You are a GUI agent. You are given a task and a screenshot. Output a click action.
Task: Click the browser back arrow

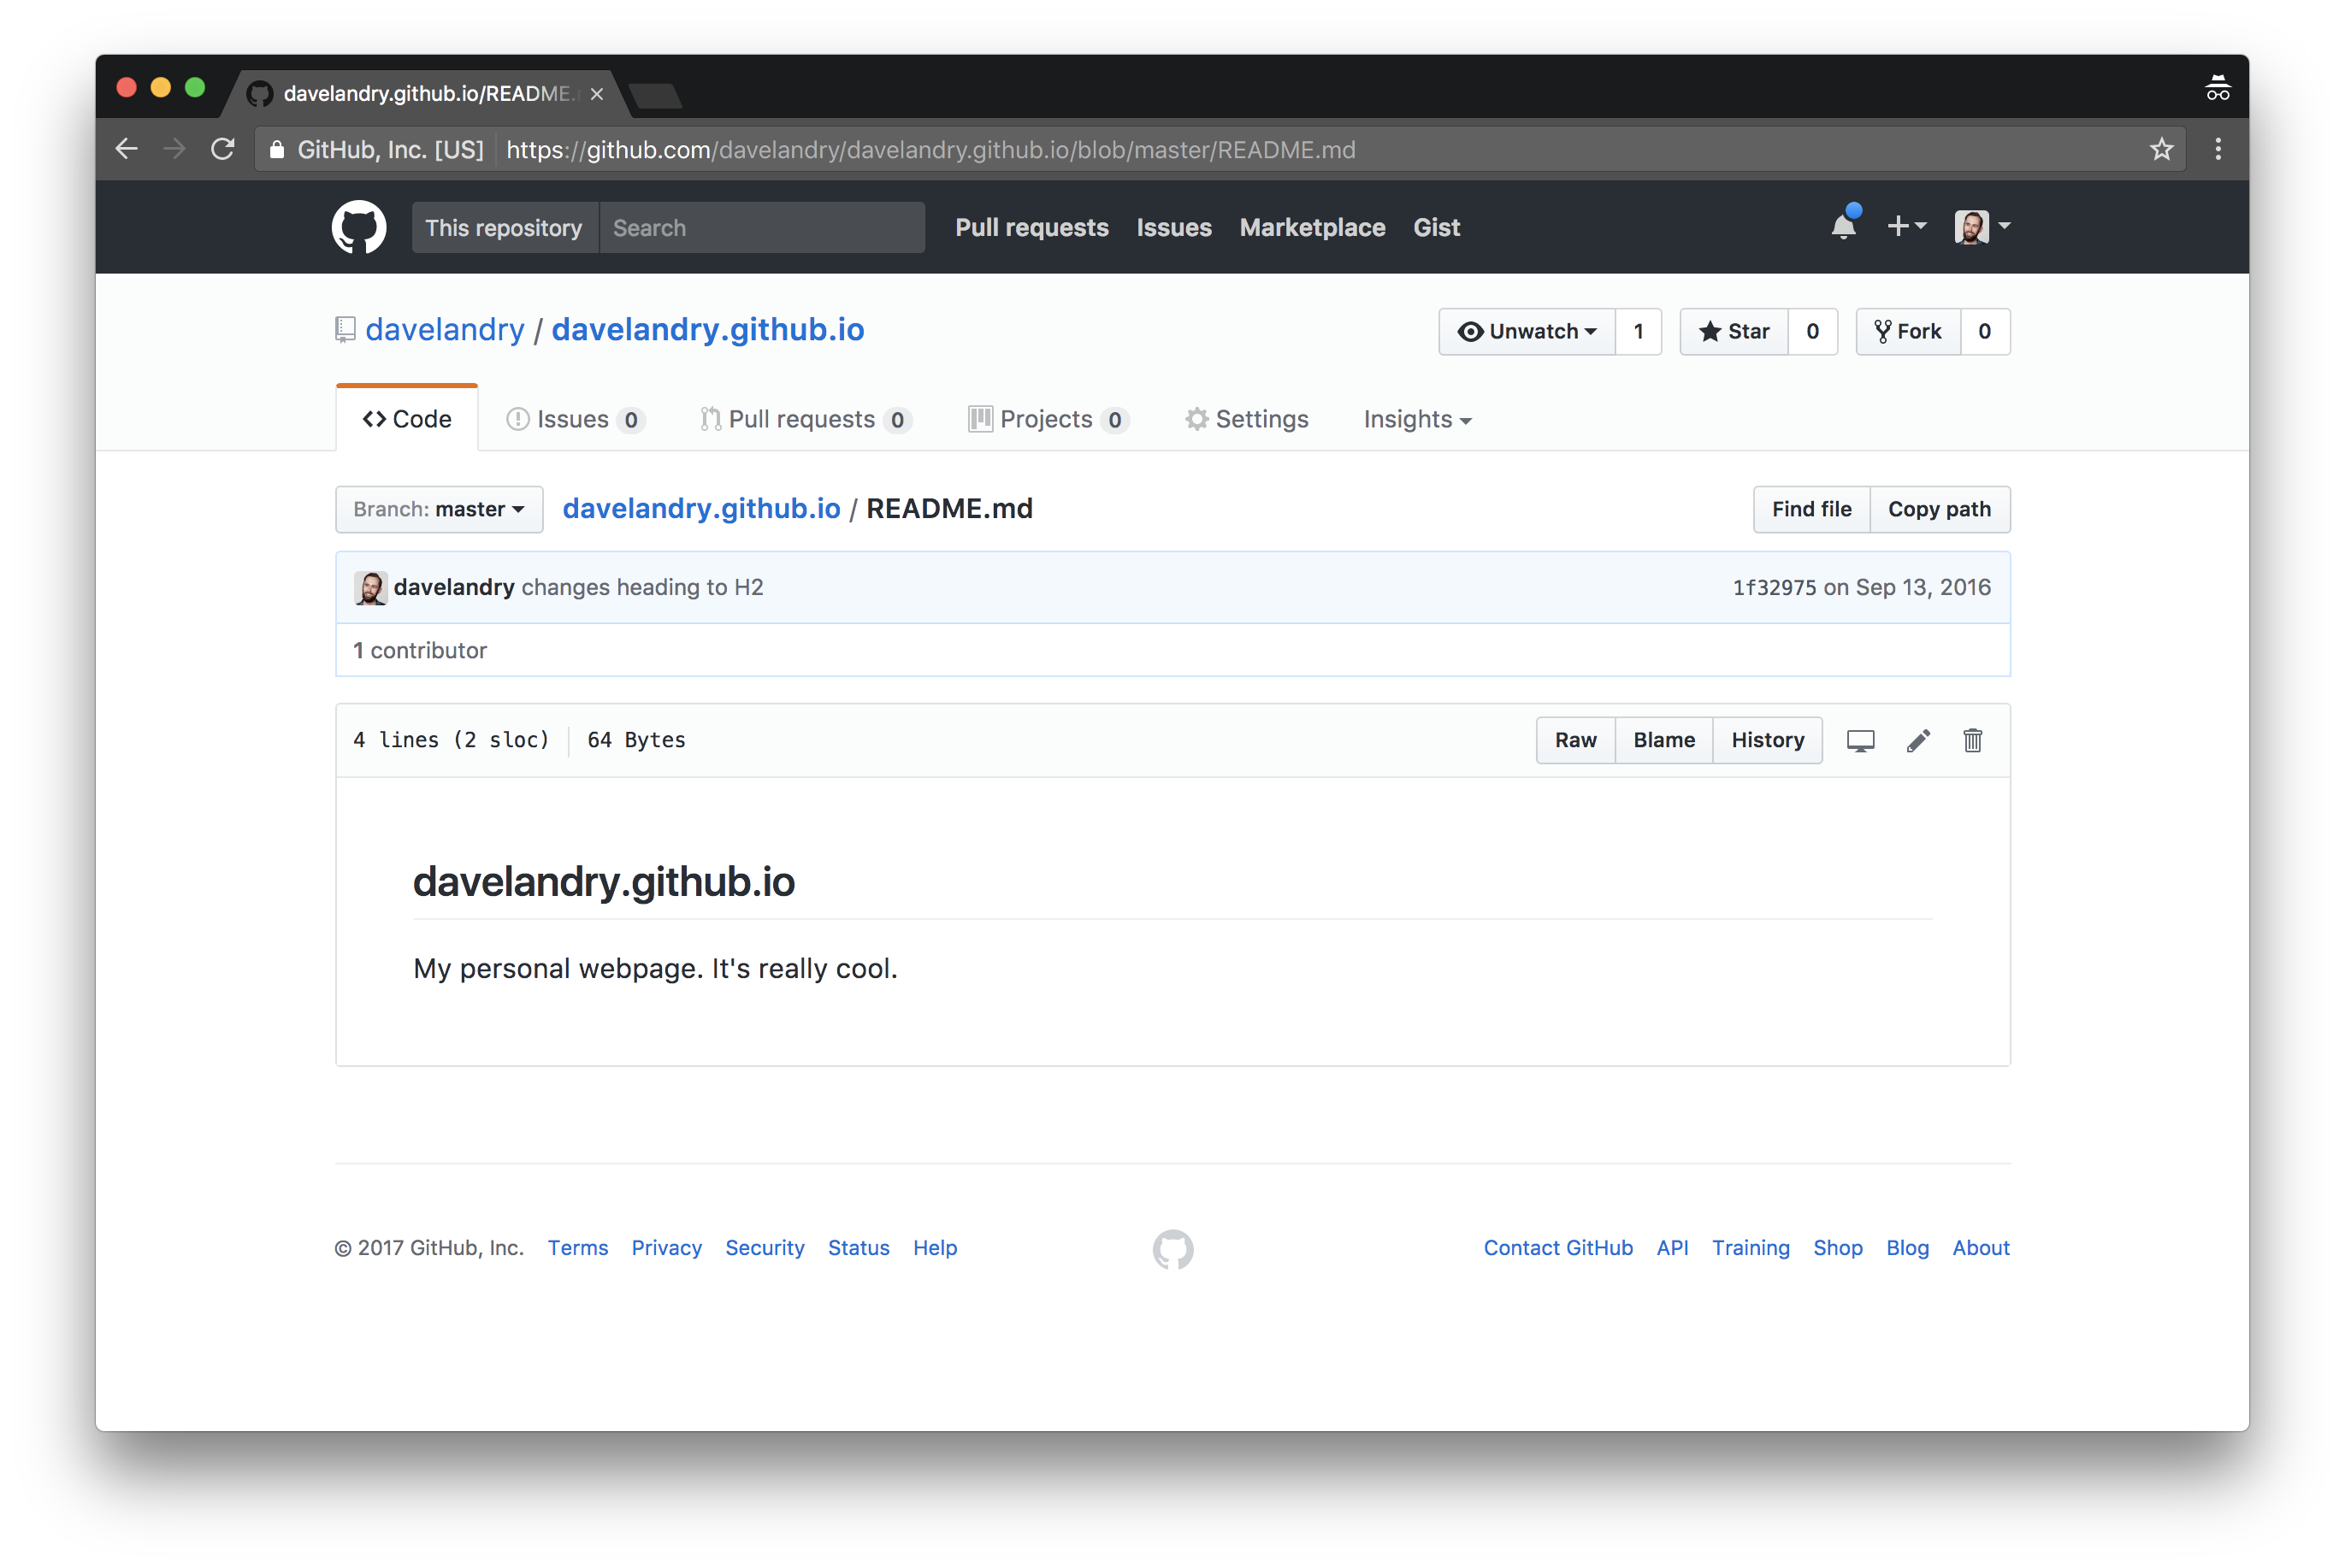[127, 149]
